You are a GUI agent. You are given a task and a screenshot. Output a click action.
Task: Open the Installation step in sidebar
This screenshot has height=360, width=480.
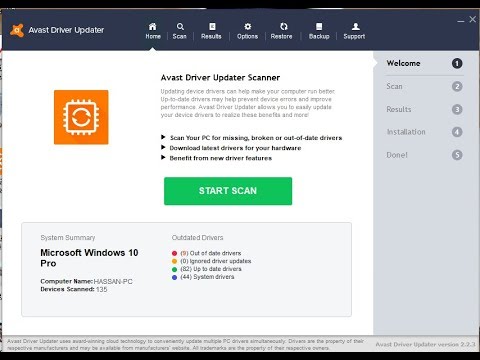coord(406,132)
